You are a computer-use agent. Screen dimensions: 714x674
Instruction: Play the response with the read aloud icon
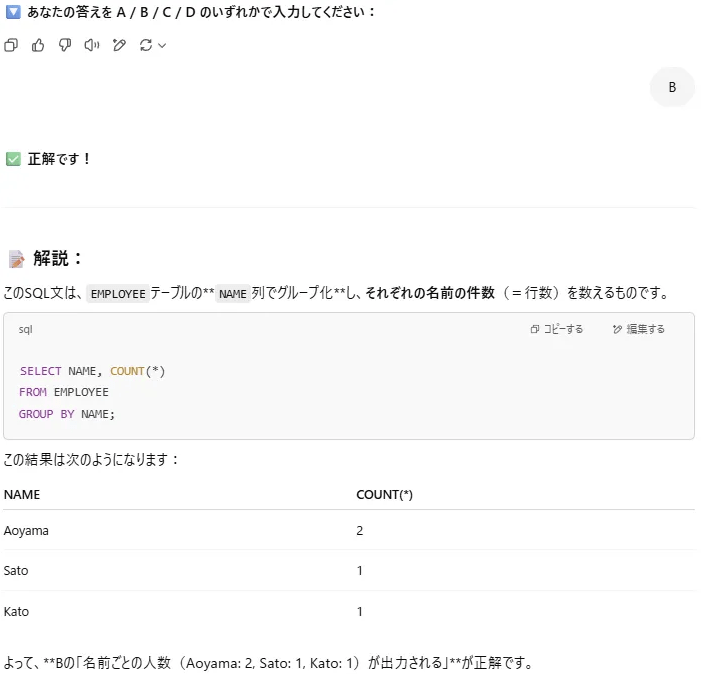pos(92,45)
